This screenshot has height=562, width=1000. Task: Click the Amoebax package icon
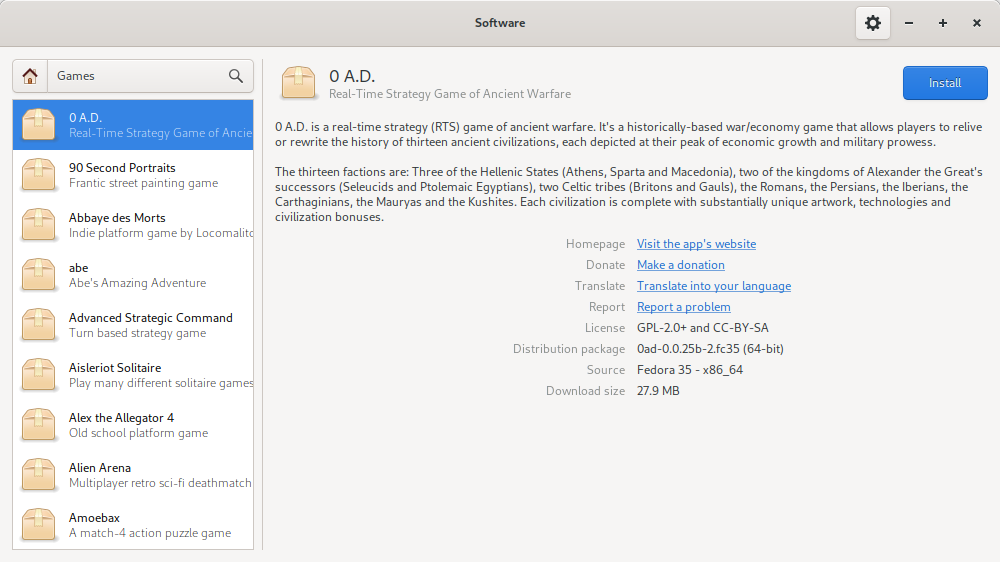point(38,524)
